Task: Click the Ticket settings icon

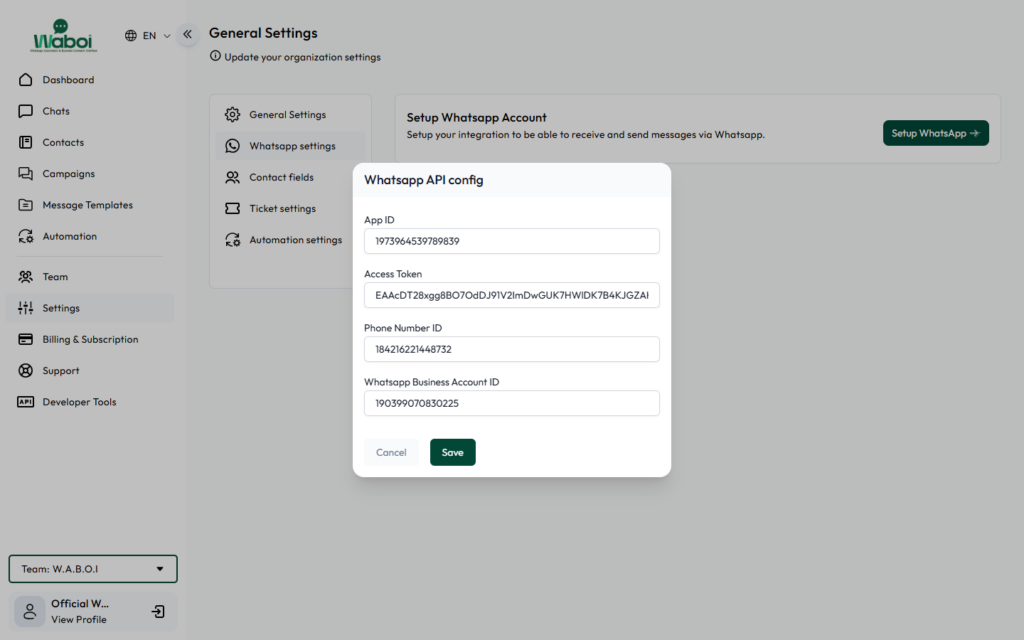Action: click(x=232, y=209)
